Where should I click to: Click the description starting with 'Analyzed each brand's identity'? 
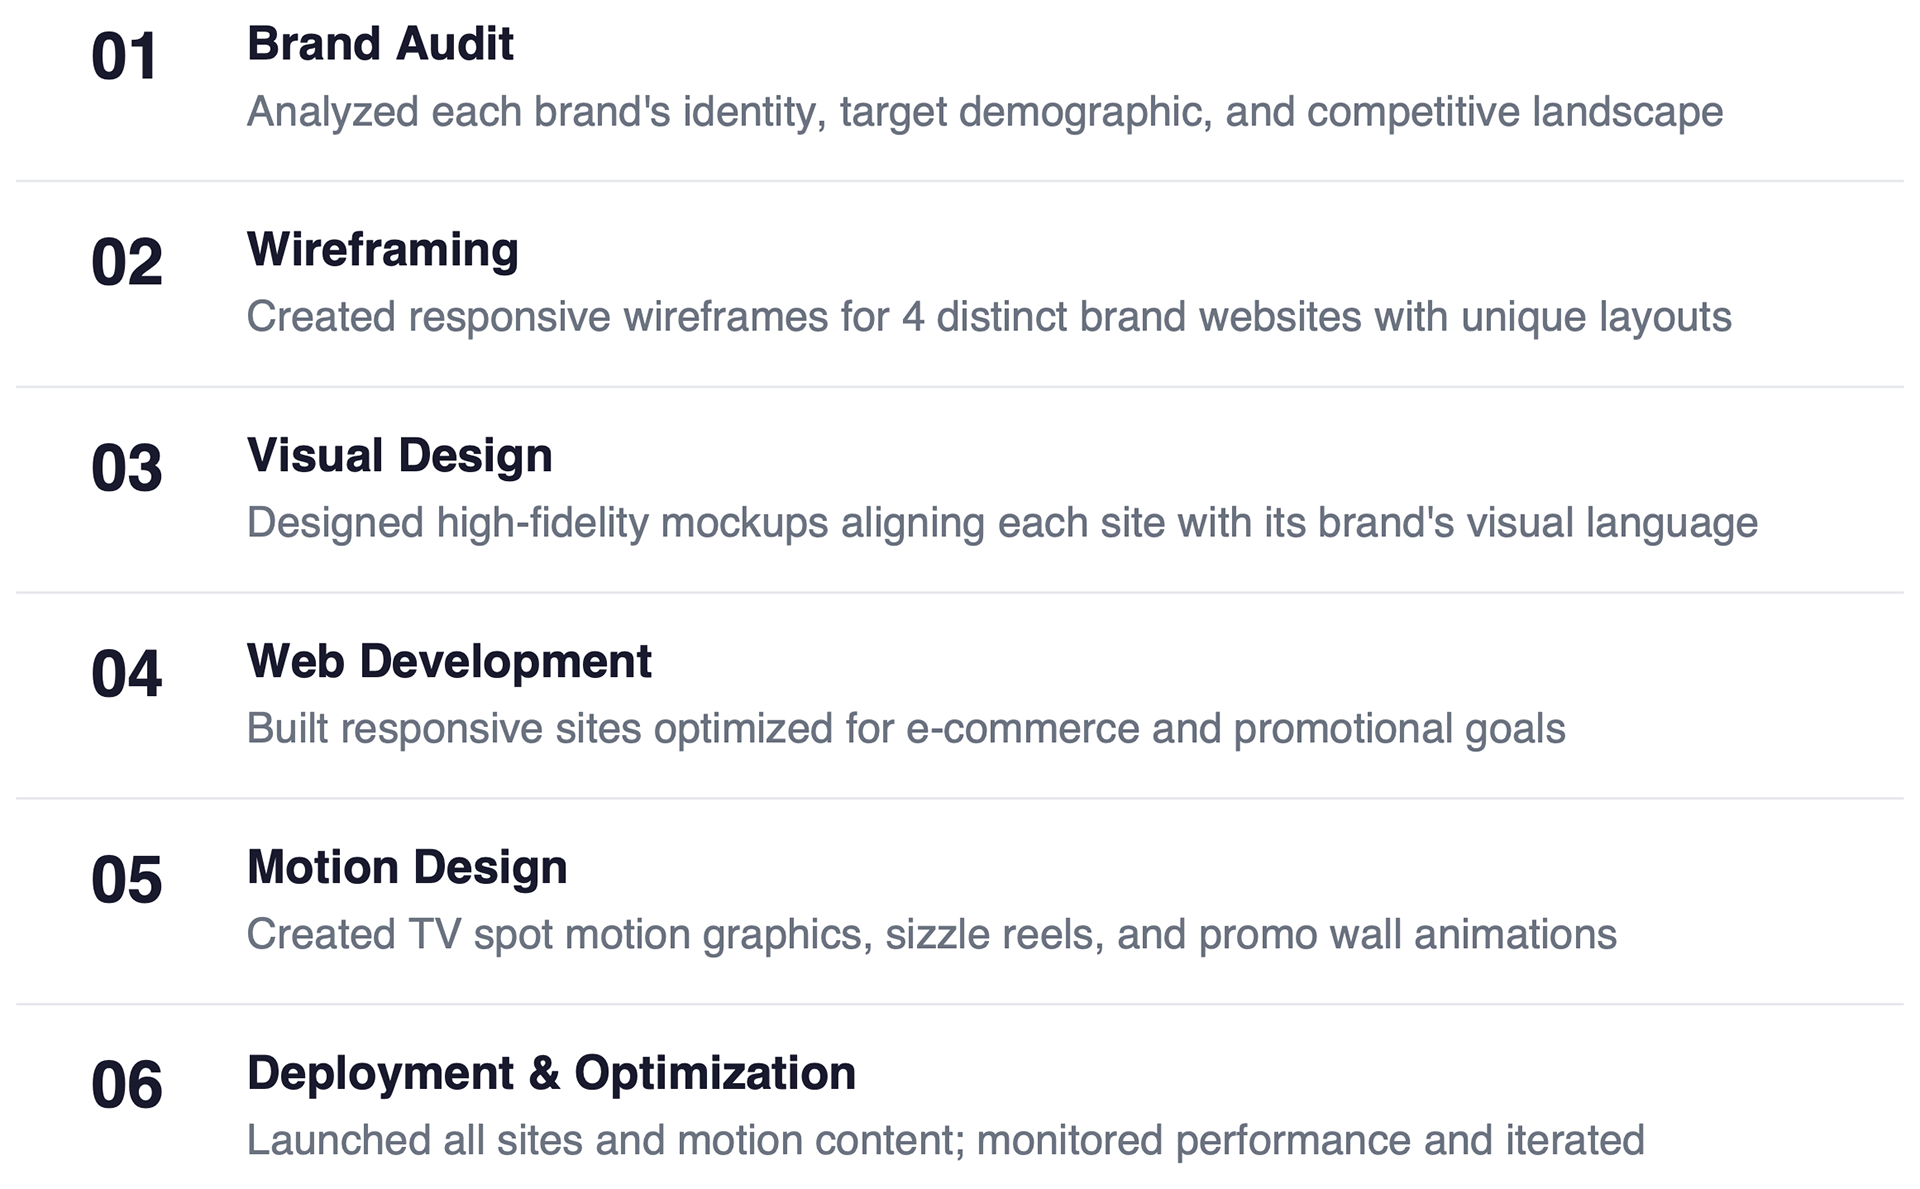pos(984,112)
